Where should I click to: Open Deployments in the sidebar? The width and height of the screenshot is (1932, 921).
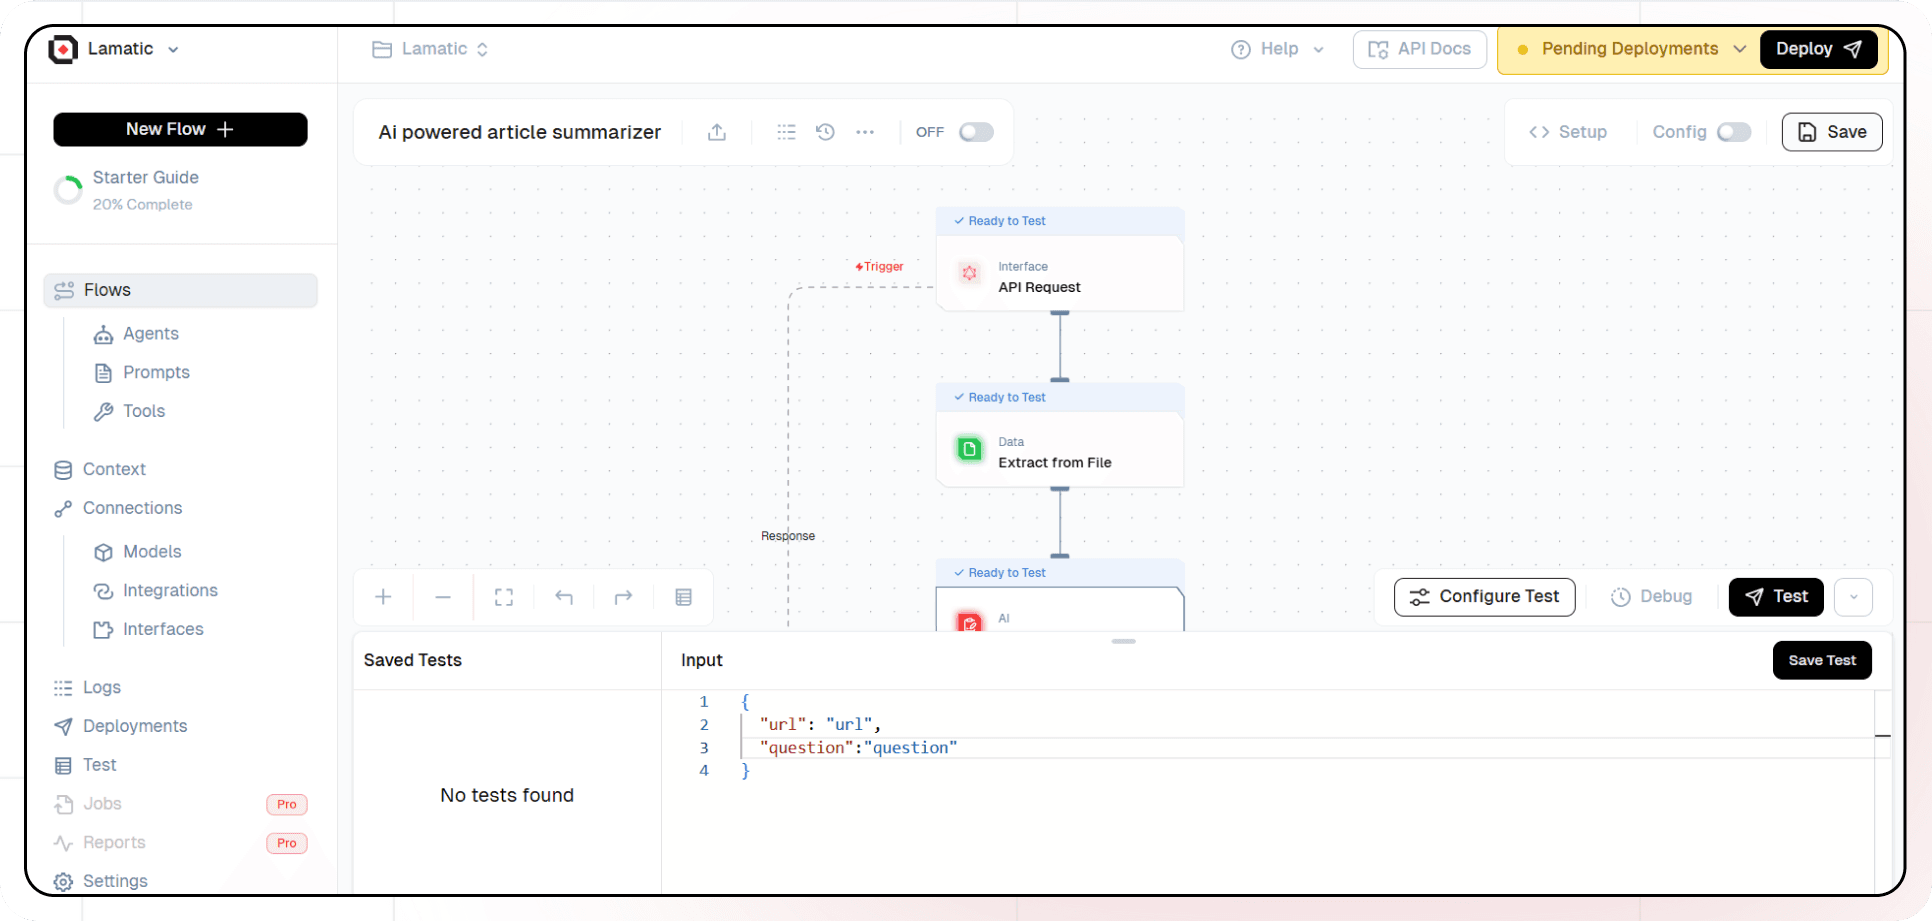point(133,726)
